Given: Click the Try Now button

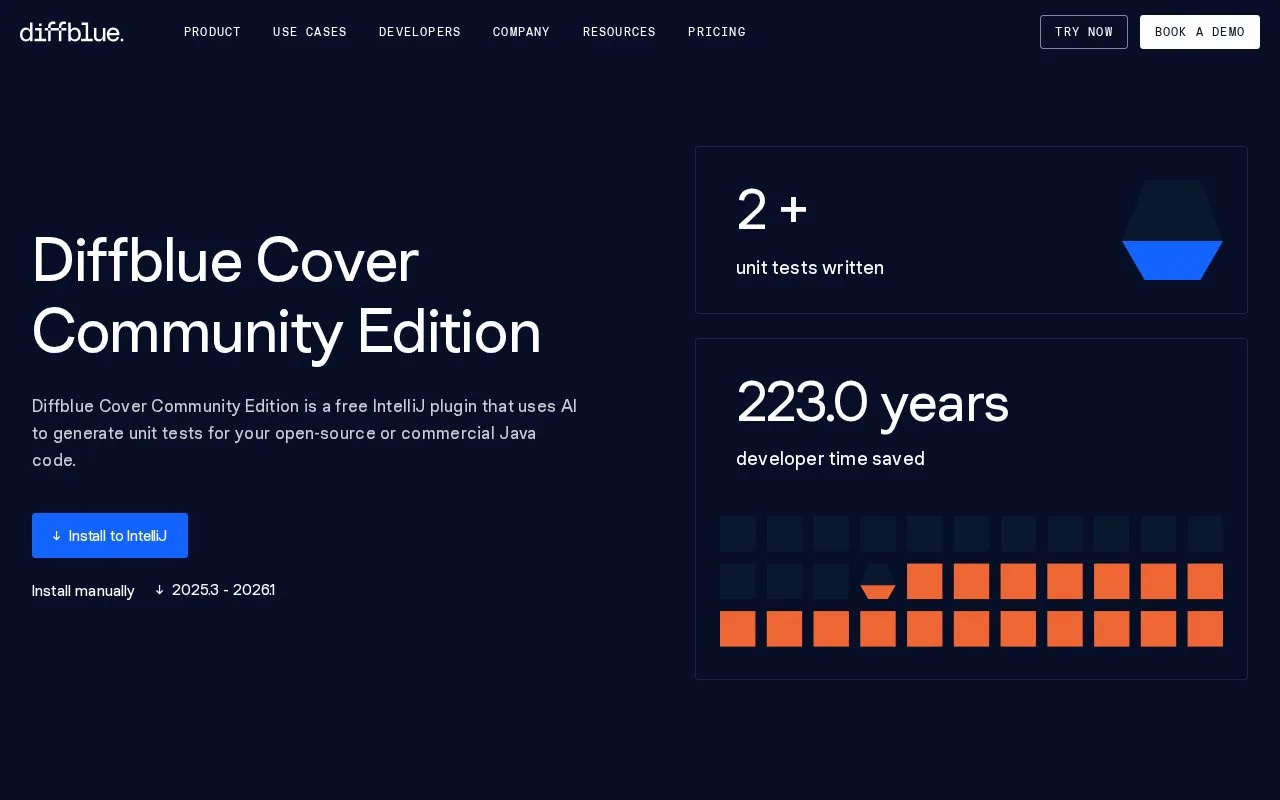Looking at the screenshot, I should pos(1084,32).
